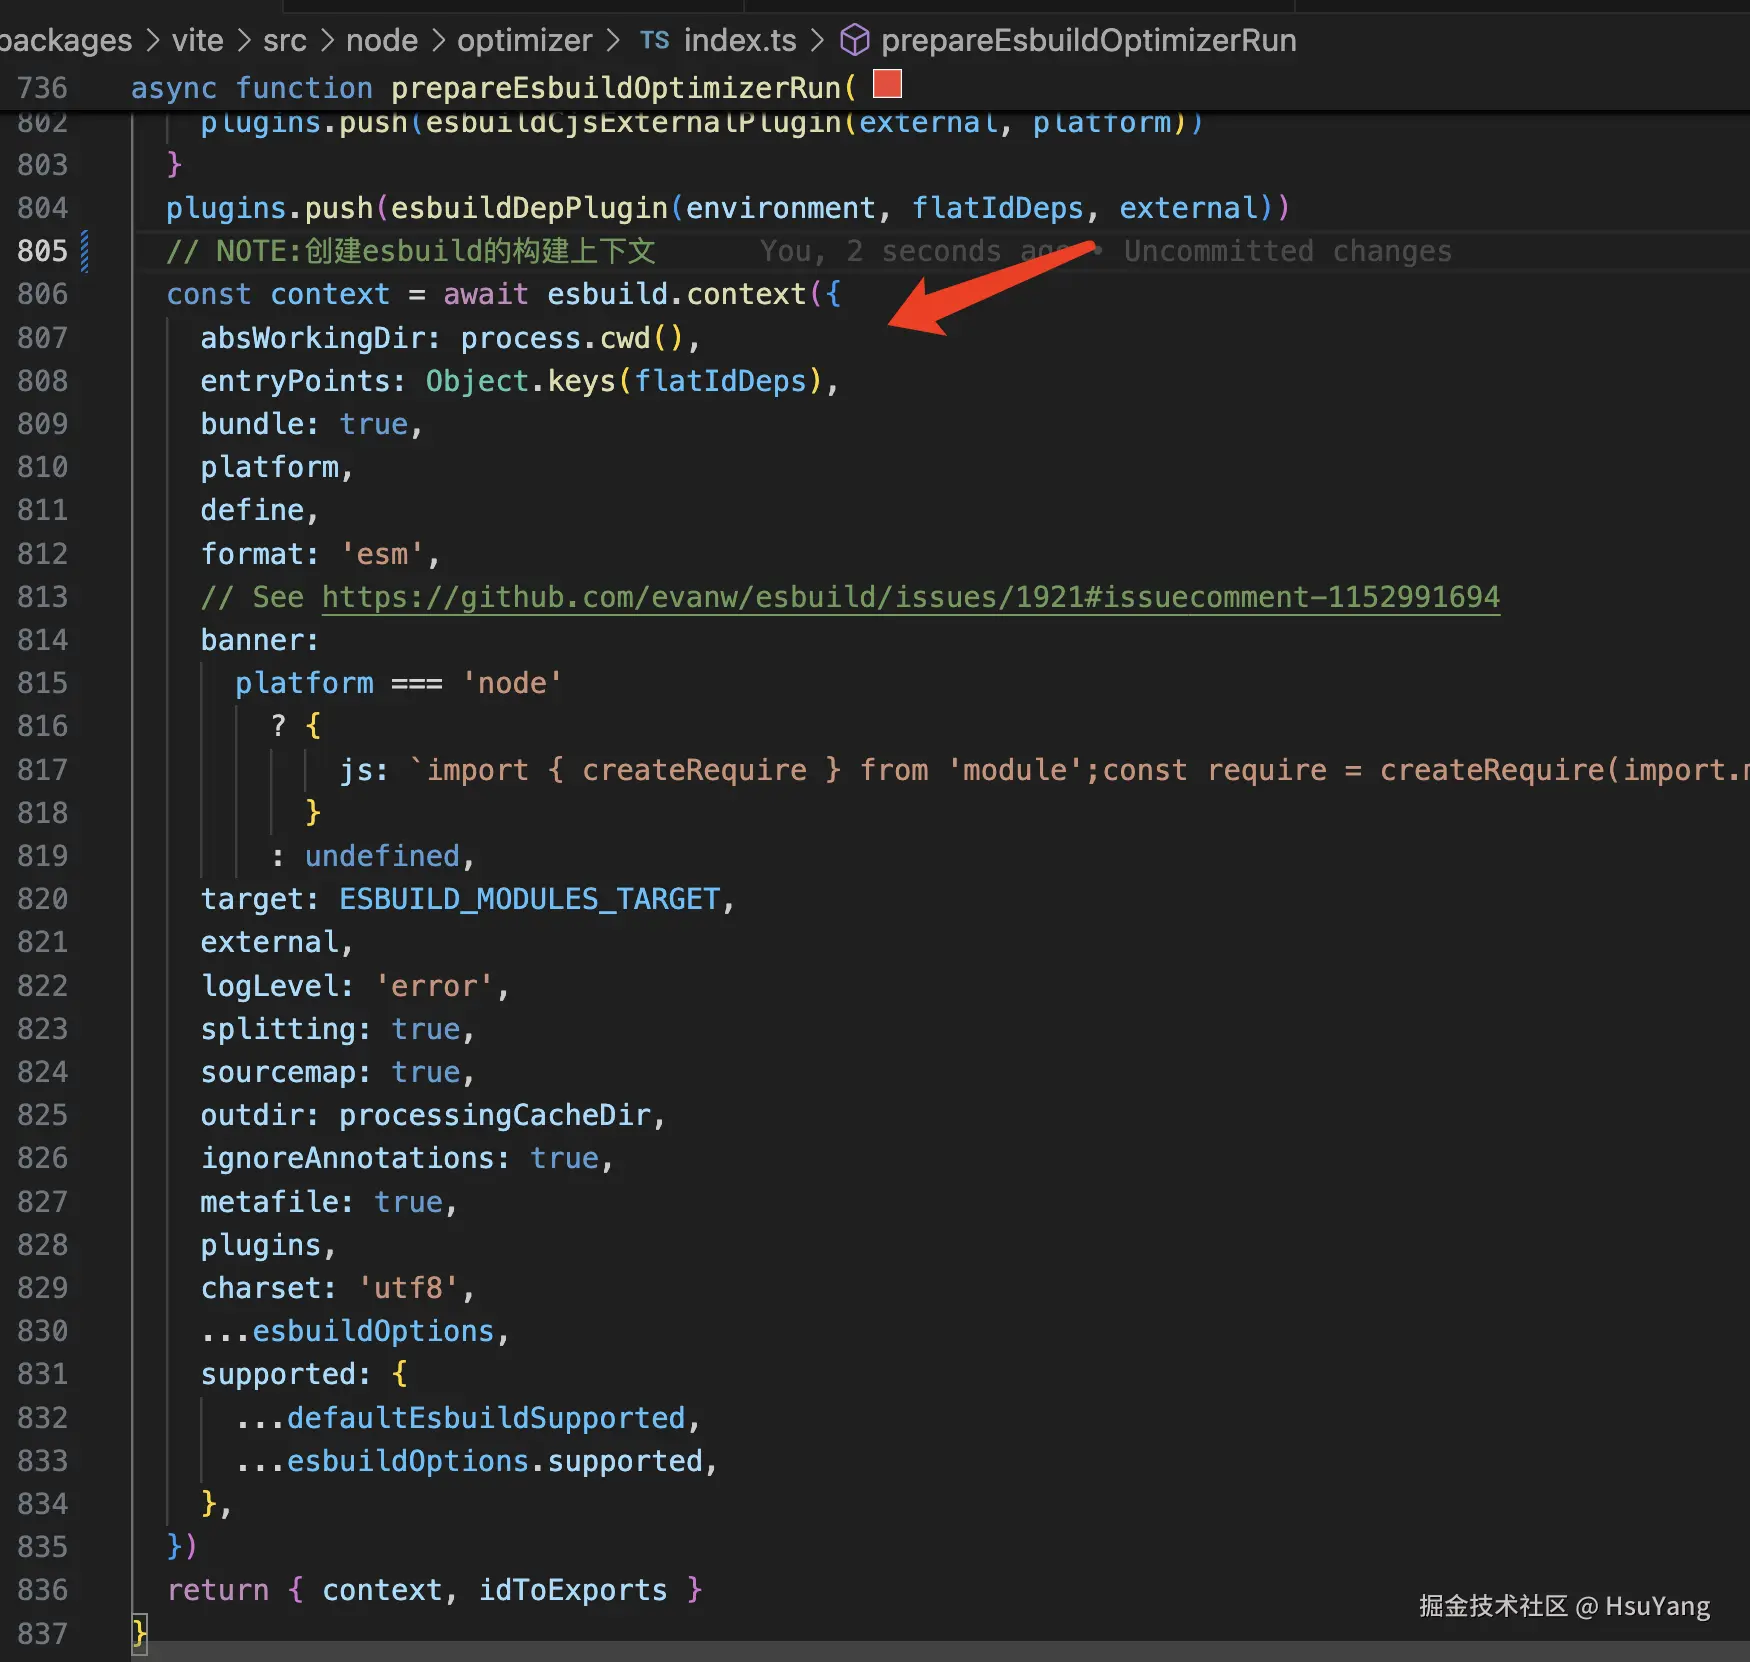Image resolution: width=1750 pixels, height=1662 pixels.
Task: Click the 'ignoreAnnotations' property
Action: click(x=347, y=1158)
